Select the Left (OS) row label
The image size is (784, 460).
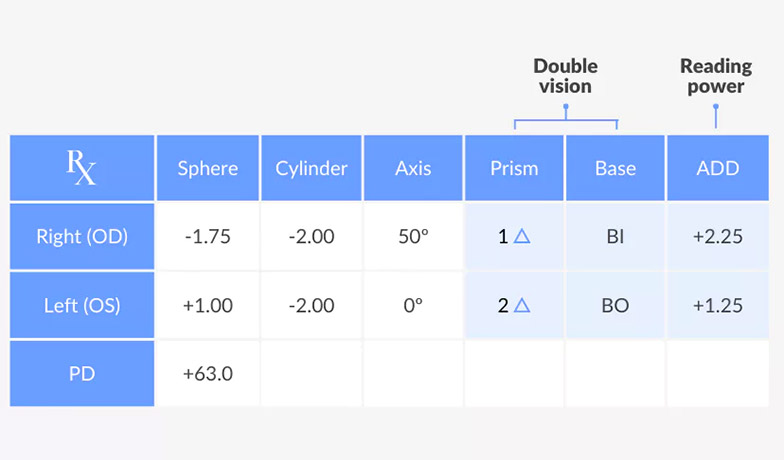point(82,305)
